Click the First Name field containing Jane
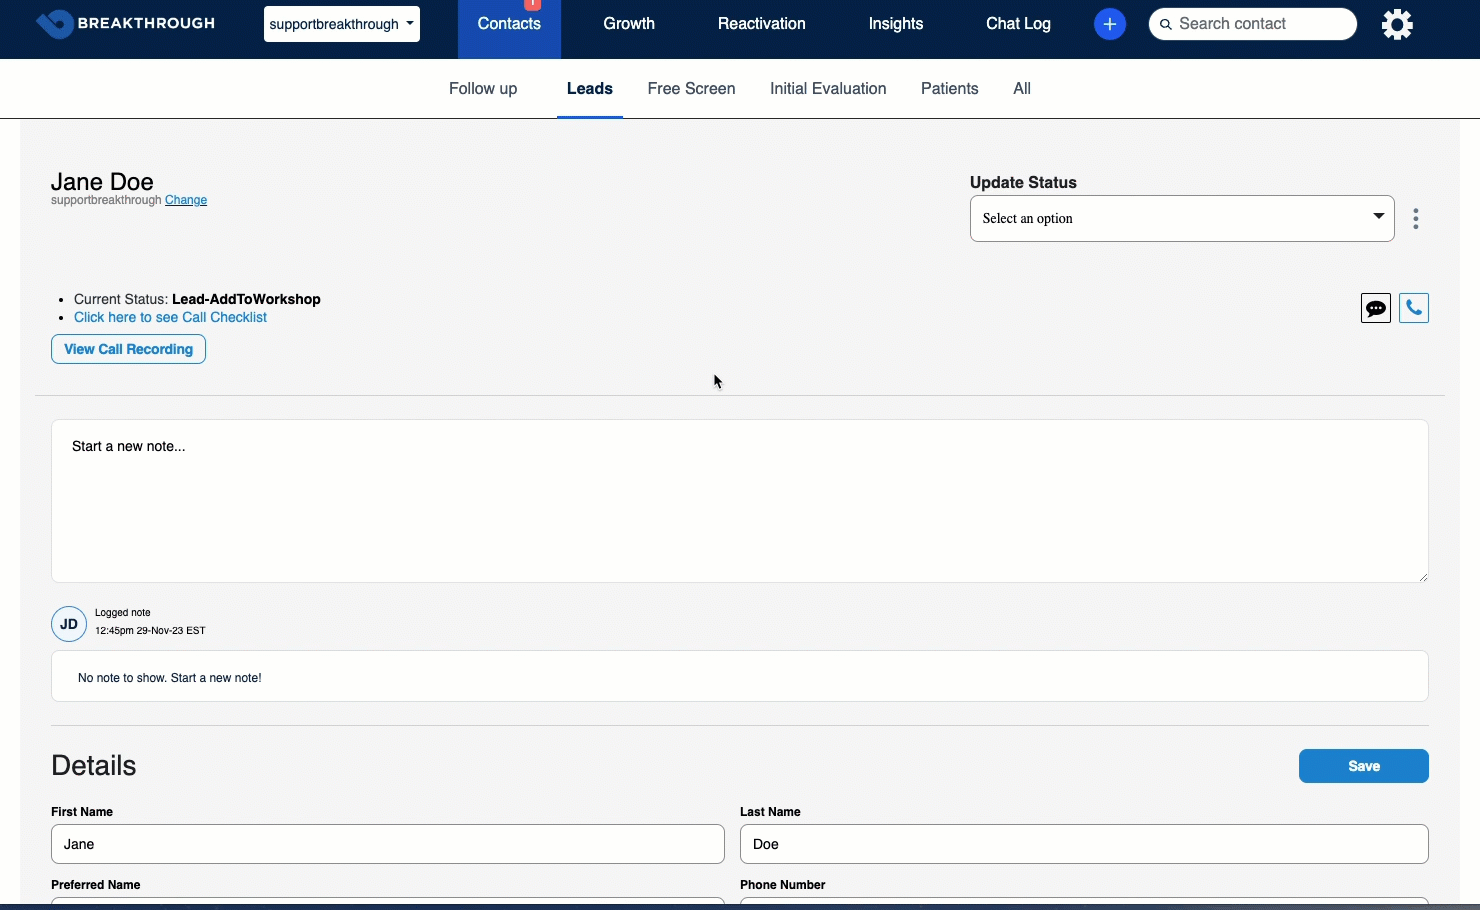Image resolution: width=1480 pixels, height=910 pixels. (x=388, y=844)
